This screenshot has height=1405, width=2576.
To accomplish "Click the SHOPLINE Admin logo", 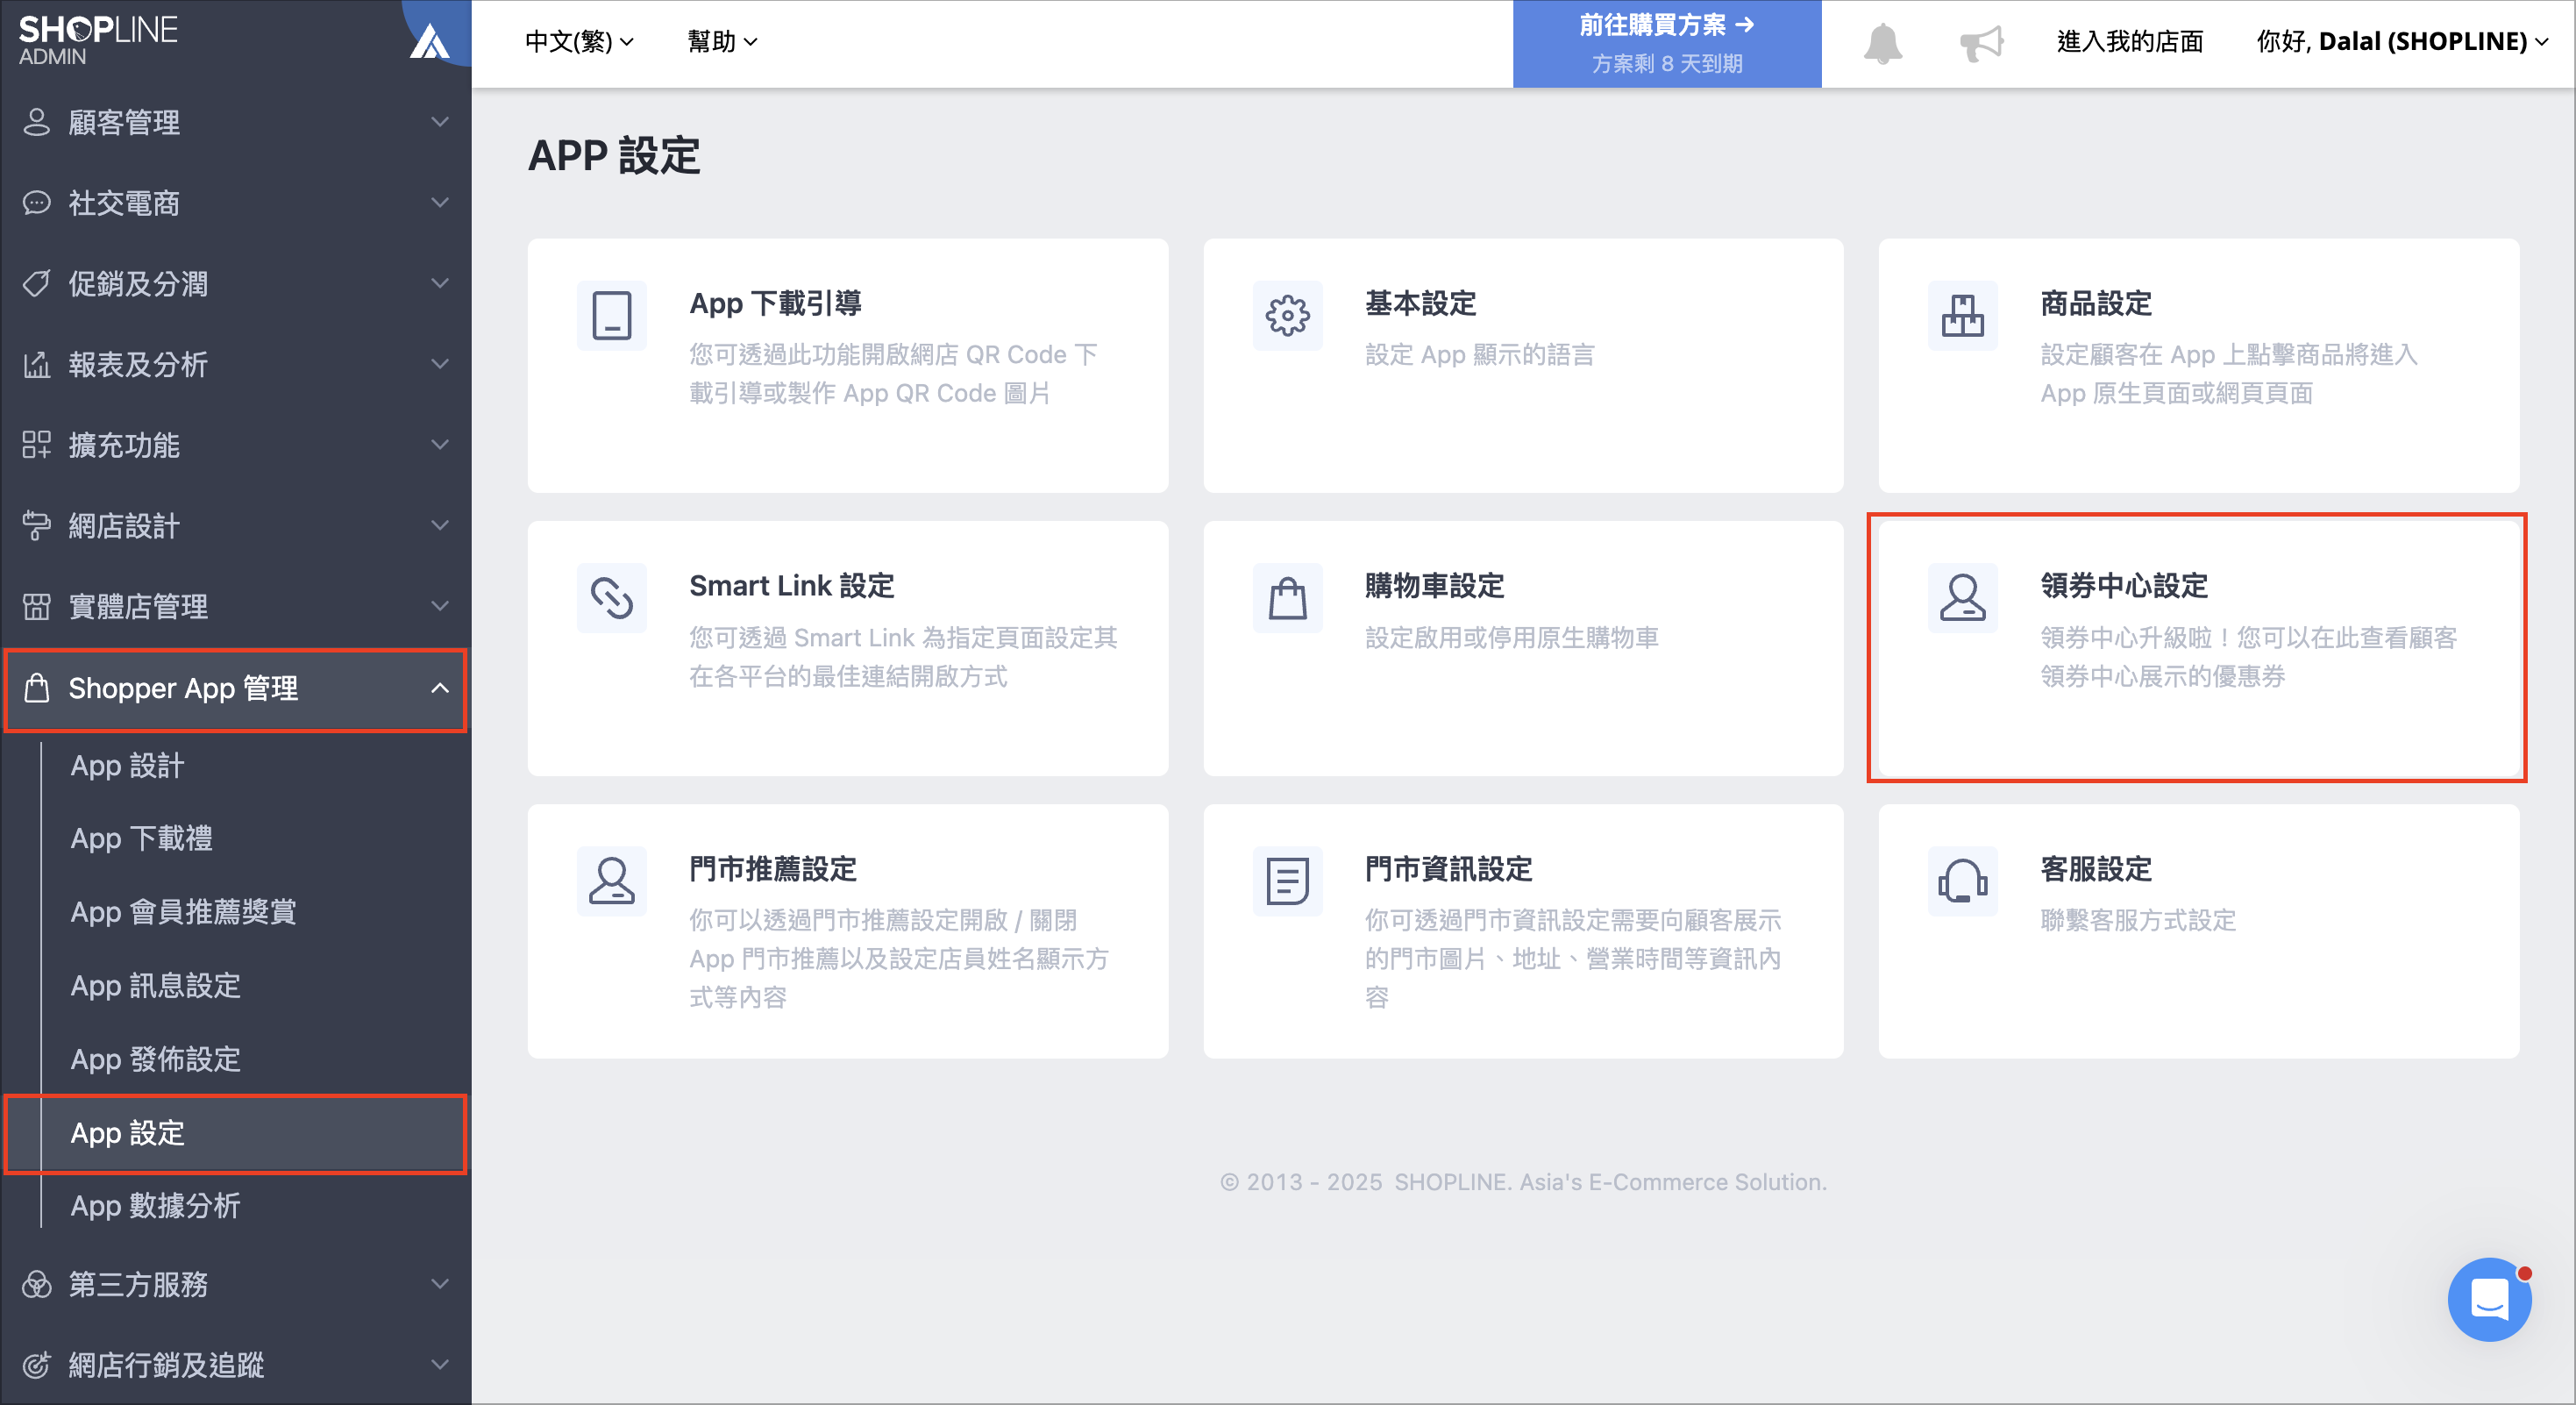I will point(98,40).
